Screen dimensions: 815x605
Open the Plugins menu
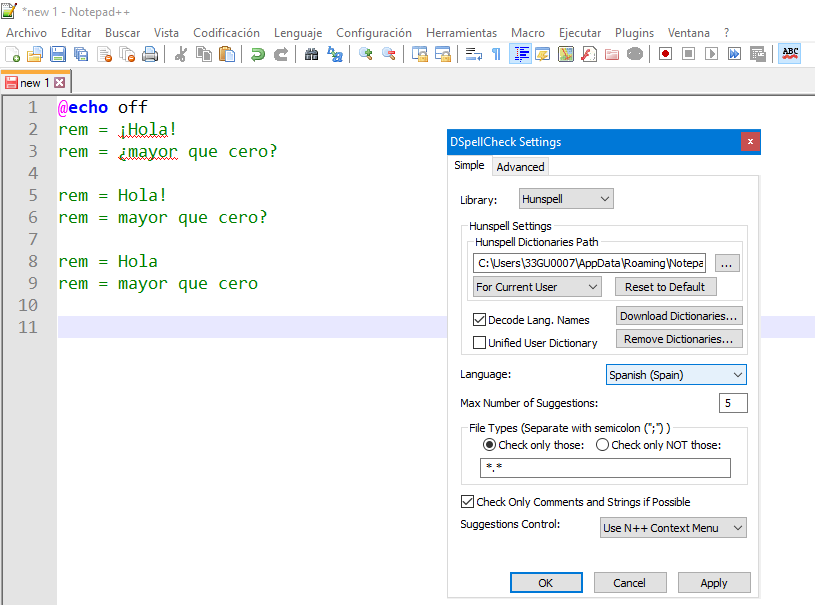click(634, 33)
